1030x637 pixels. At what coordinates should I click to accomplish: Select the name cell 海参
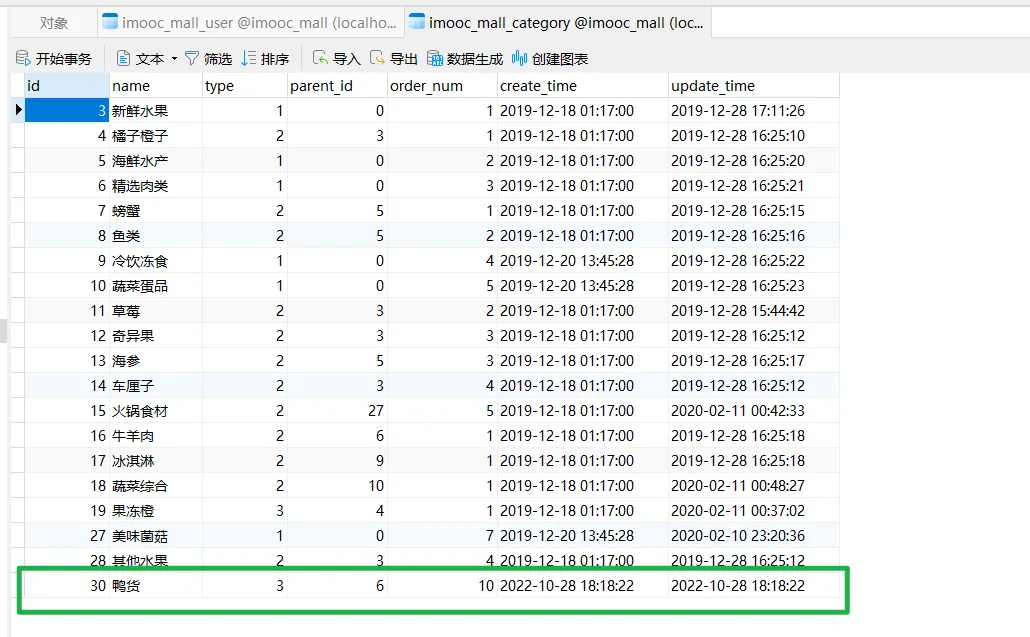[156, 361]
